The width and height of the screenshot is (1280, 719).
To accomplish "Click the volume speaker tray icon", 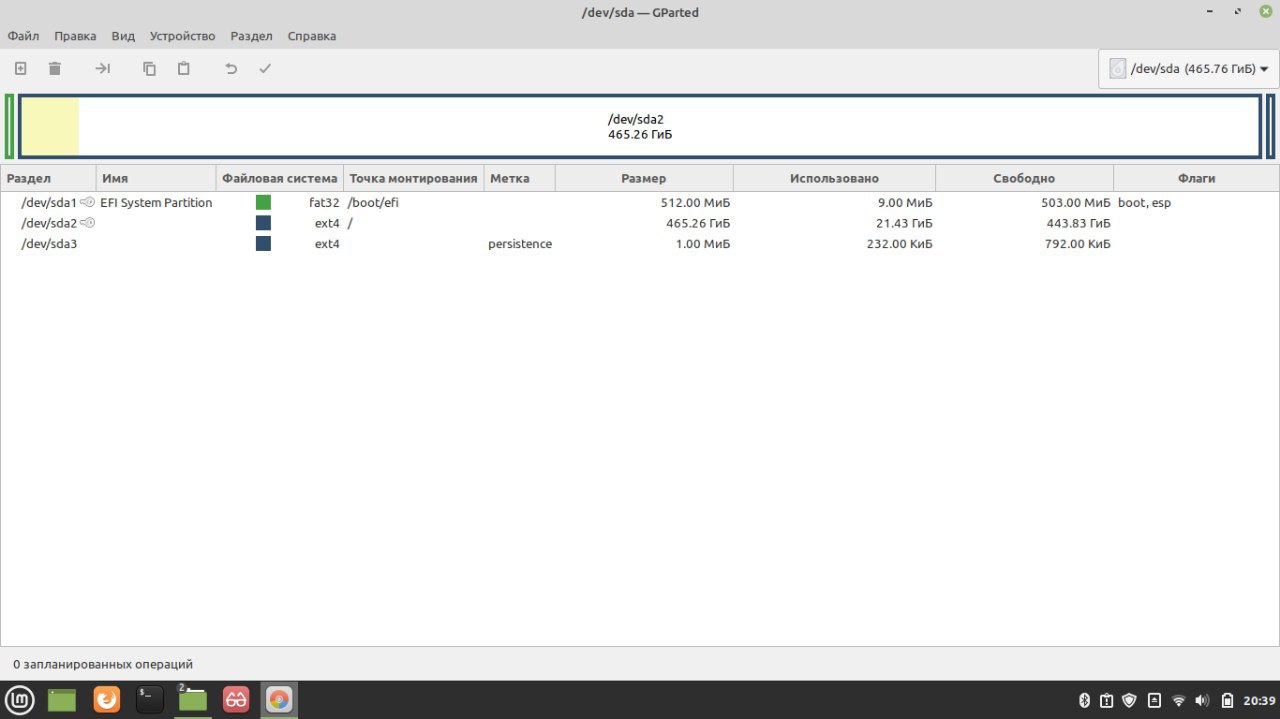I will click(x=1202, y=700).
